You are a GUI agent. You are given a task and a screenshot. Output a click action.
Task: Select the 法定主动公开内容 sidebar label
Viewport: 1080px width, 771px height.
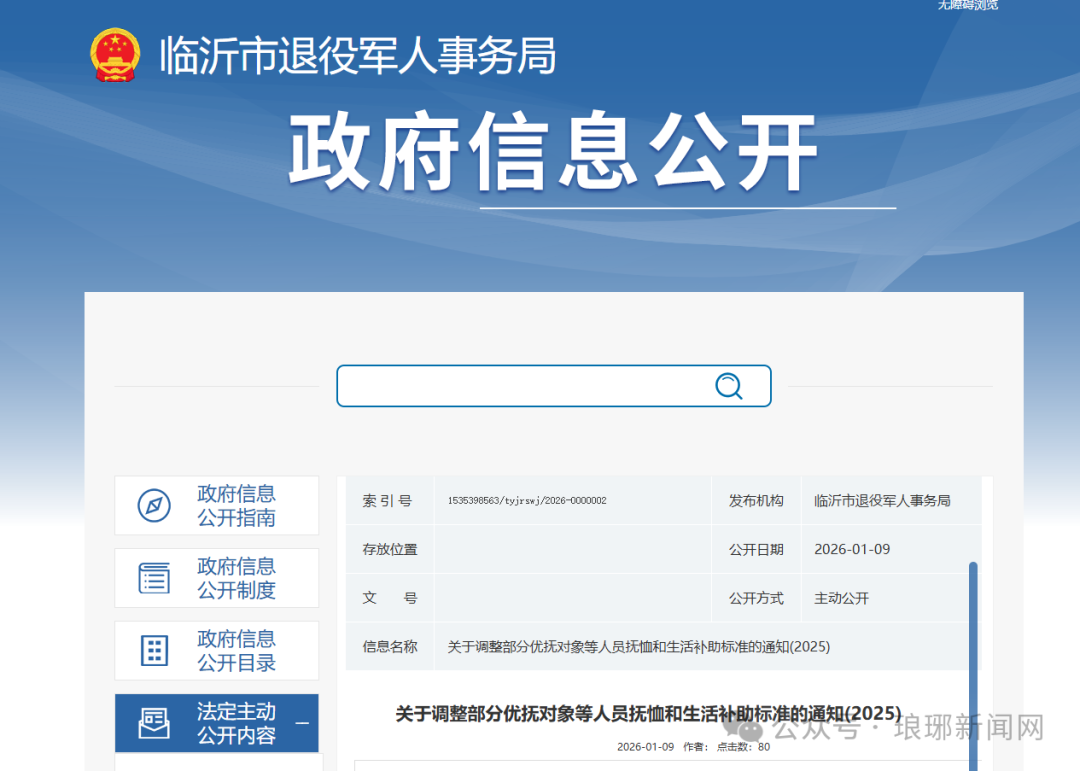point(236,723)
